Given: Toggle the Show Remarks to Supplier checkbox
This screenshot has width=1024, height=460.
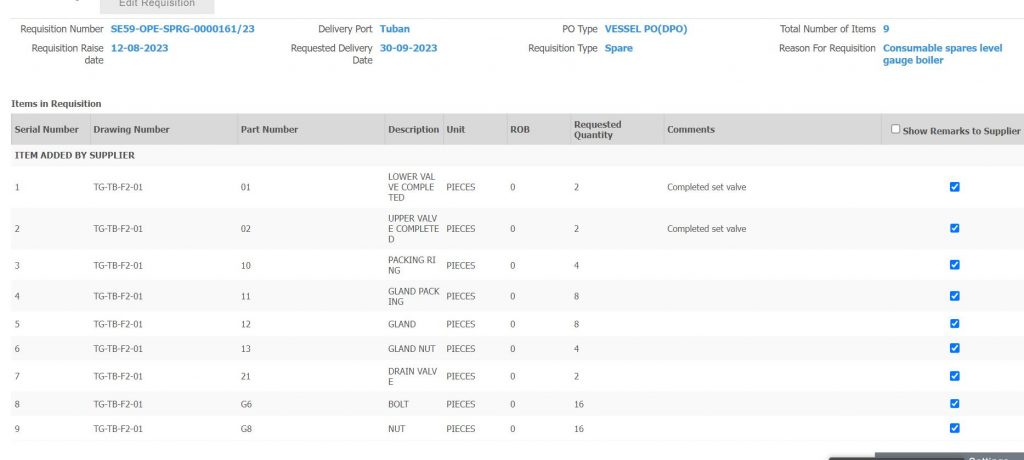Looking at the screenshot, I should tap(895, 129).
